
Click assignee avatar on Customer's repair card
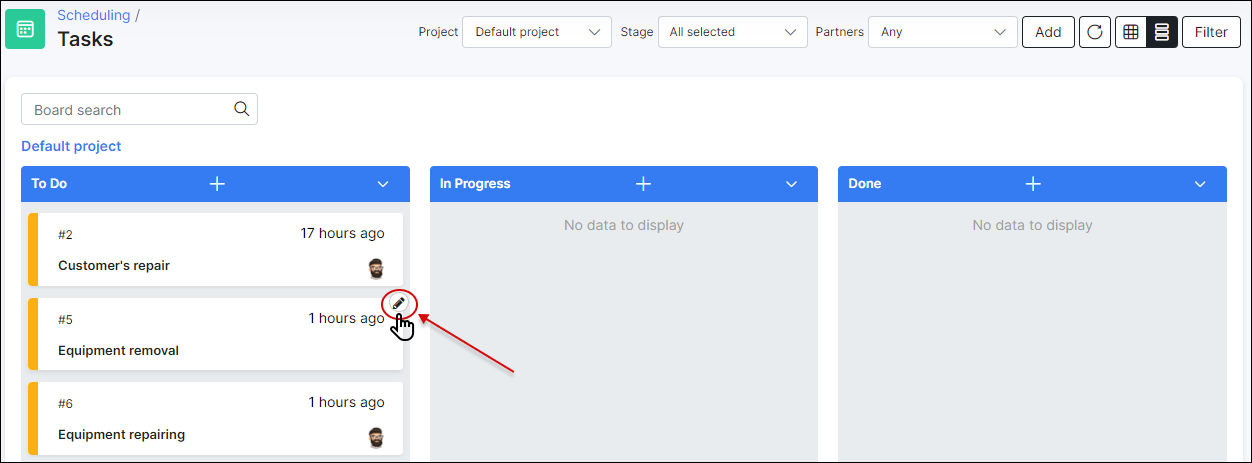(x=376, y=268)
